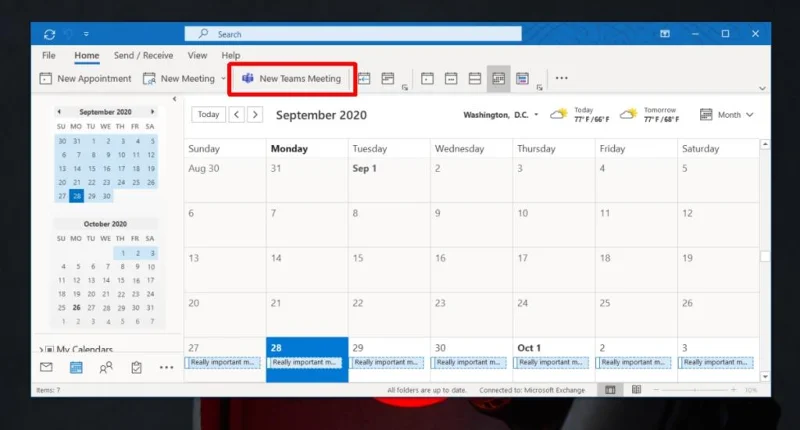This screenshot has width=800, height=430.
Task: Click the Connected to Microsoft Exchange status
Action: pyautogui.click(x=532, y=390)
